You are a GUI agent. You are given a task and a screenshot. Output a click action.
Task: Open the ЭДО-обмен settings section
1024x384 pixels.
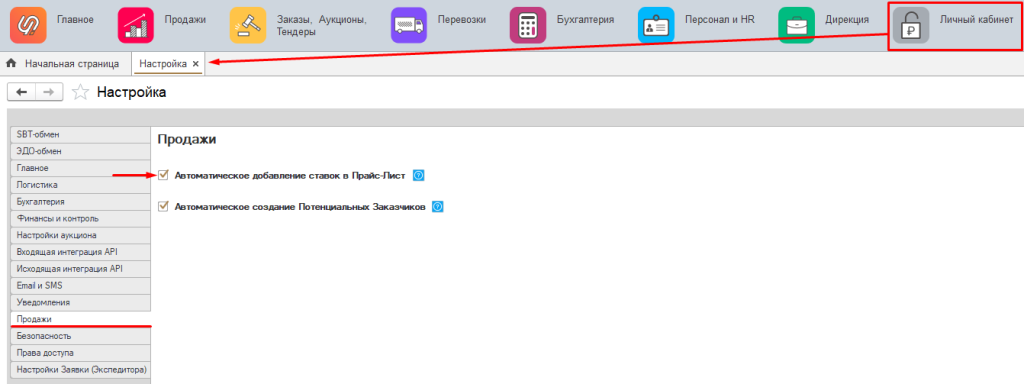(81, 152)
